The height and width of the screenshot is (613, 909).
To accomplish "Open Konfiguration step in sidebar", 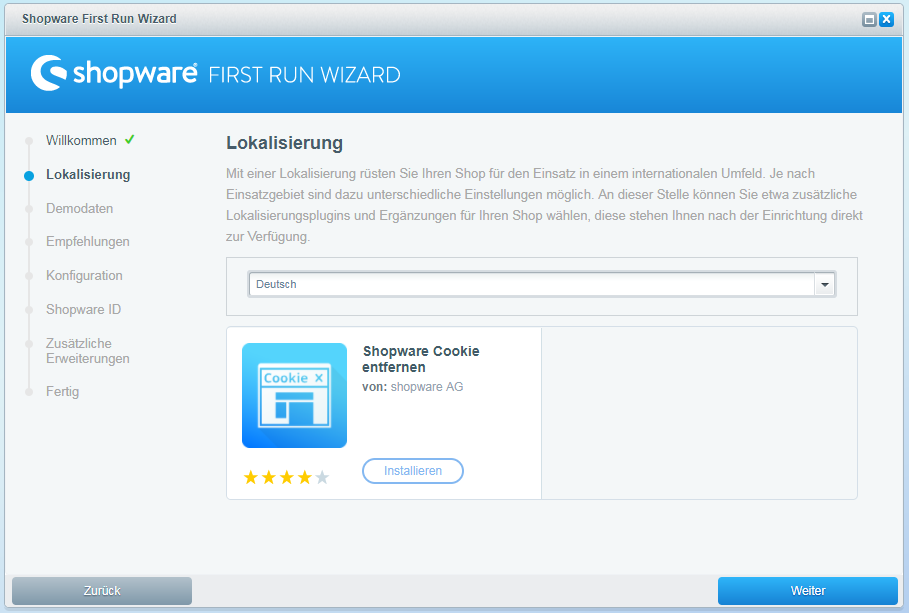I will click(84, 275).
